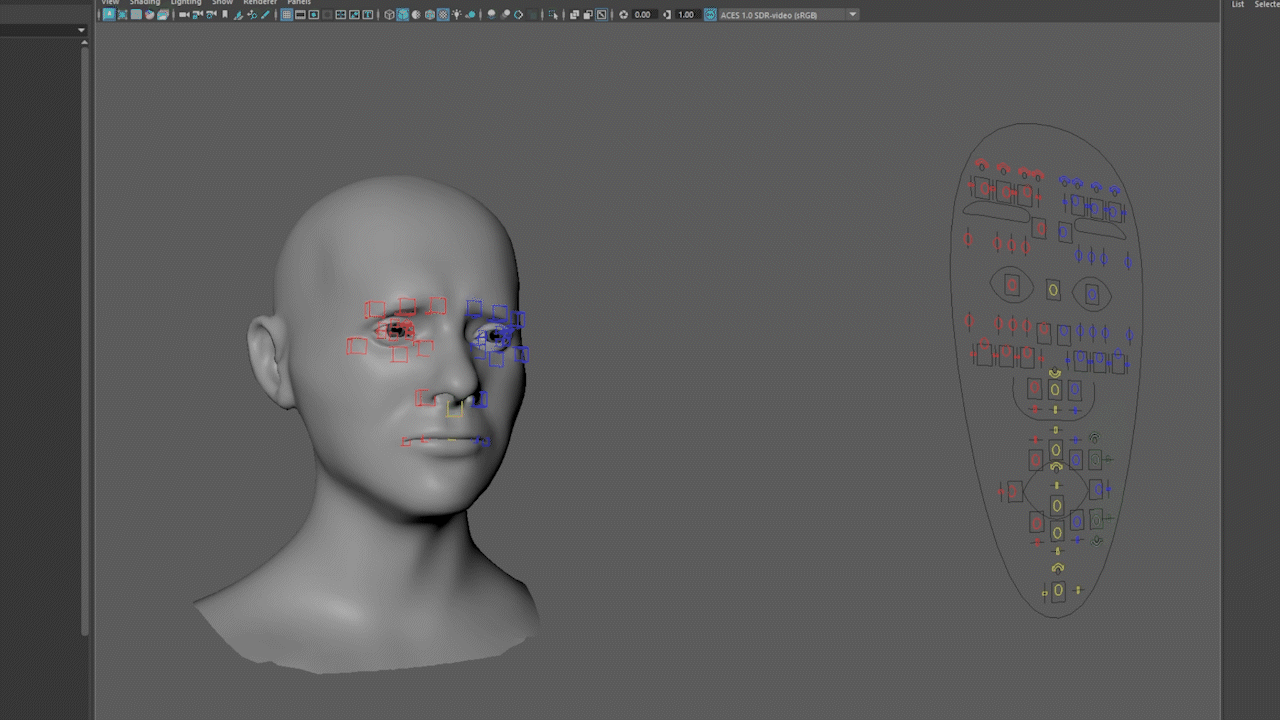Click the Bookmarks icon in panel toolbar
1280x720 pixels.
click(x=225, y=15)
